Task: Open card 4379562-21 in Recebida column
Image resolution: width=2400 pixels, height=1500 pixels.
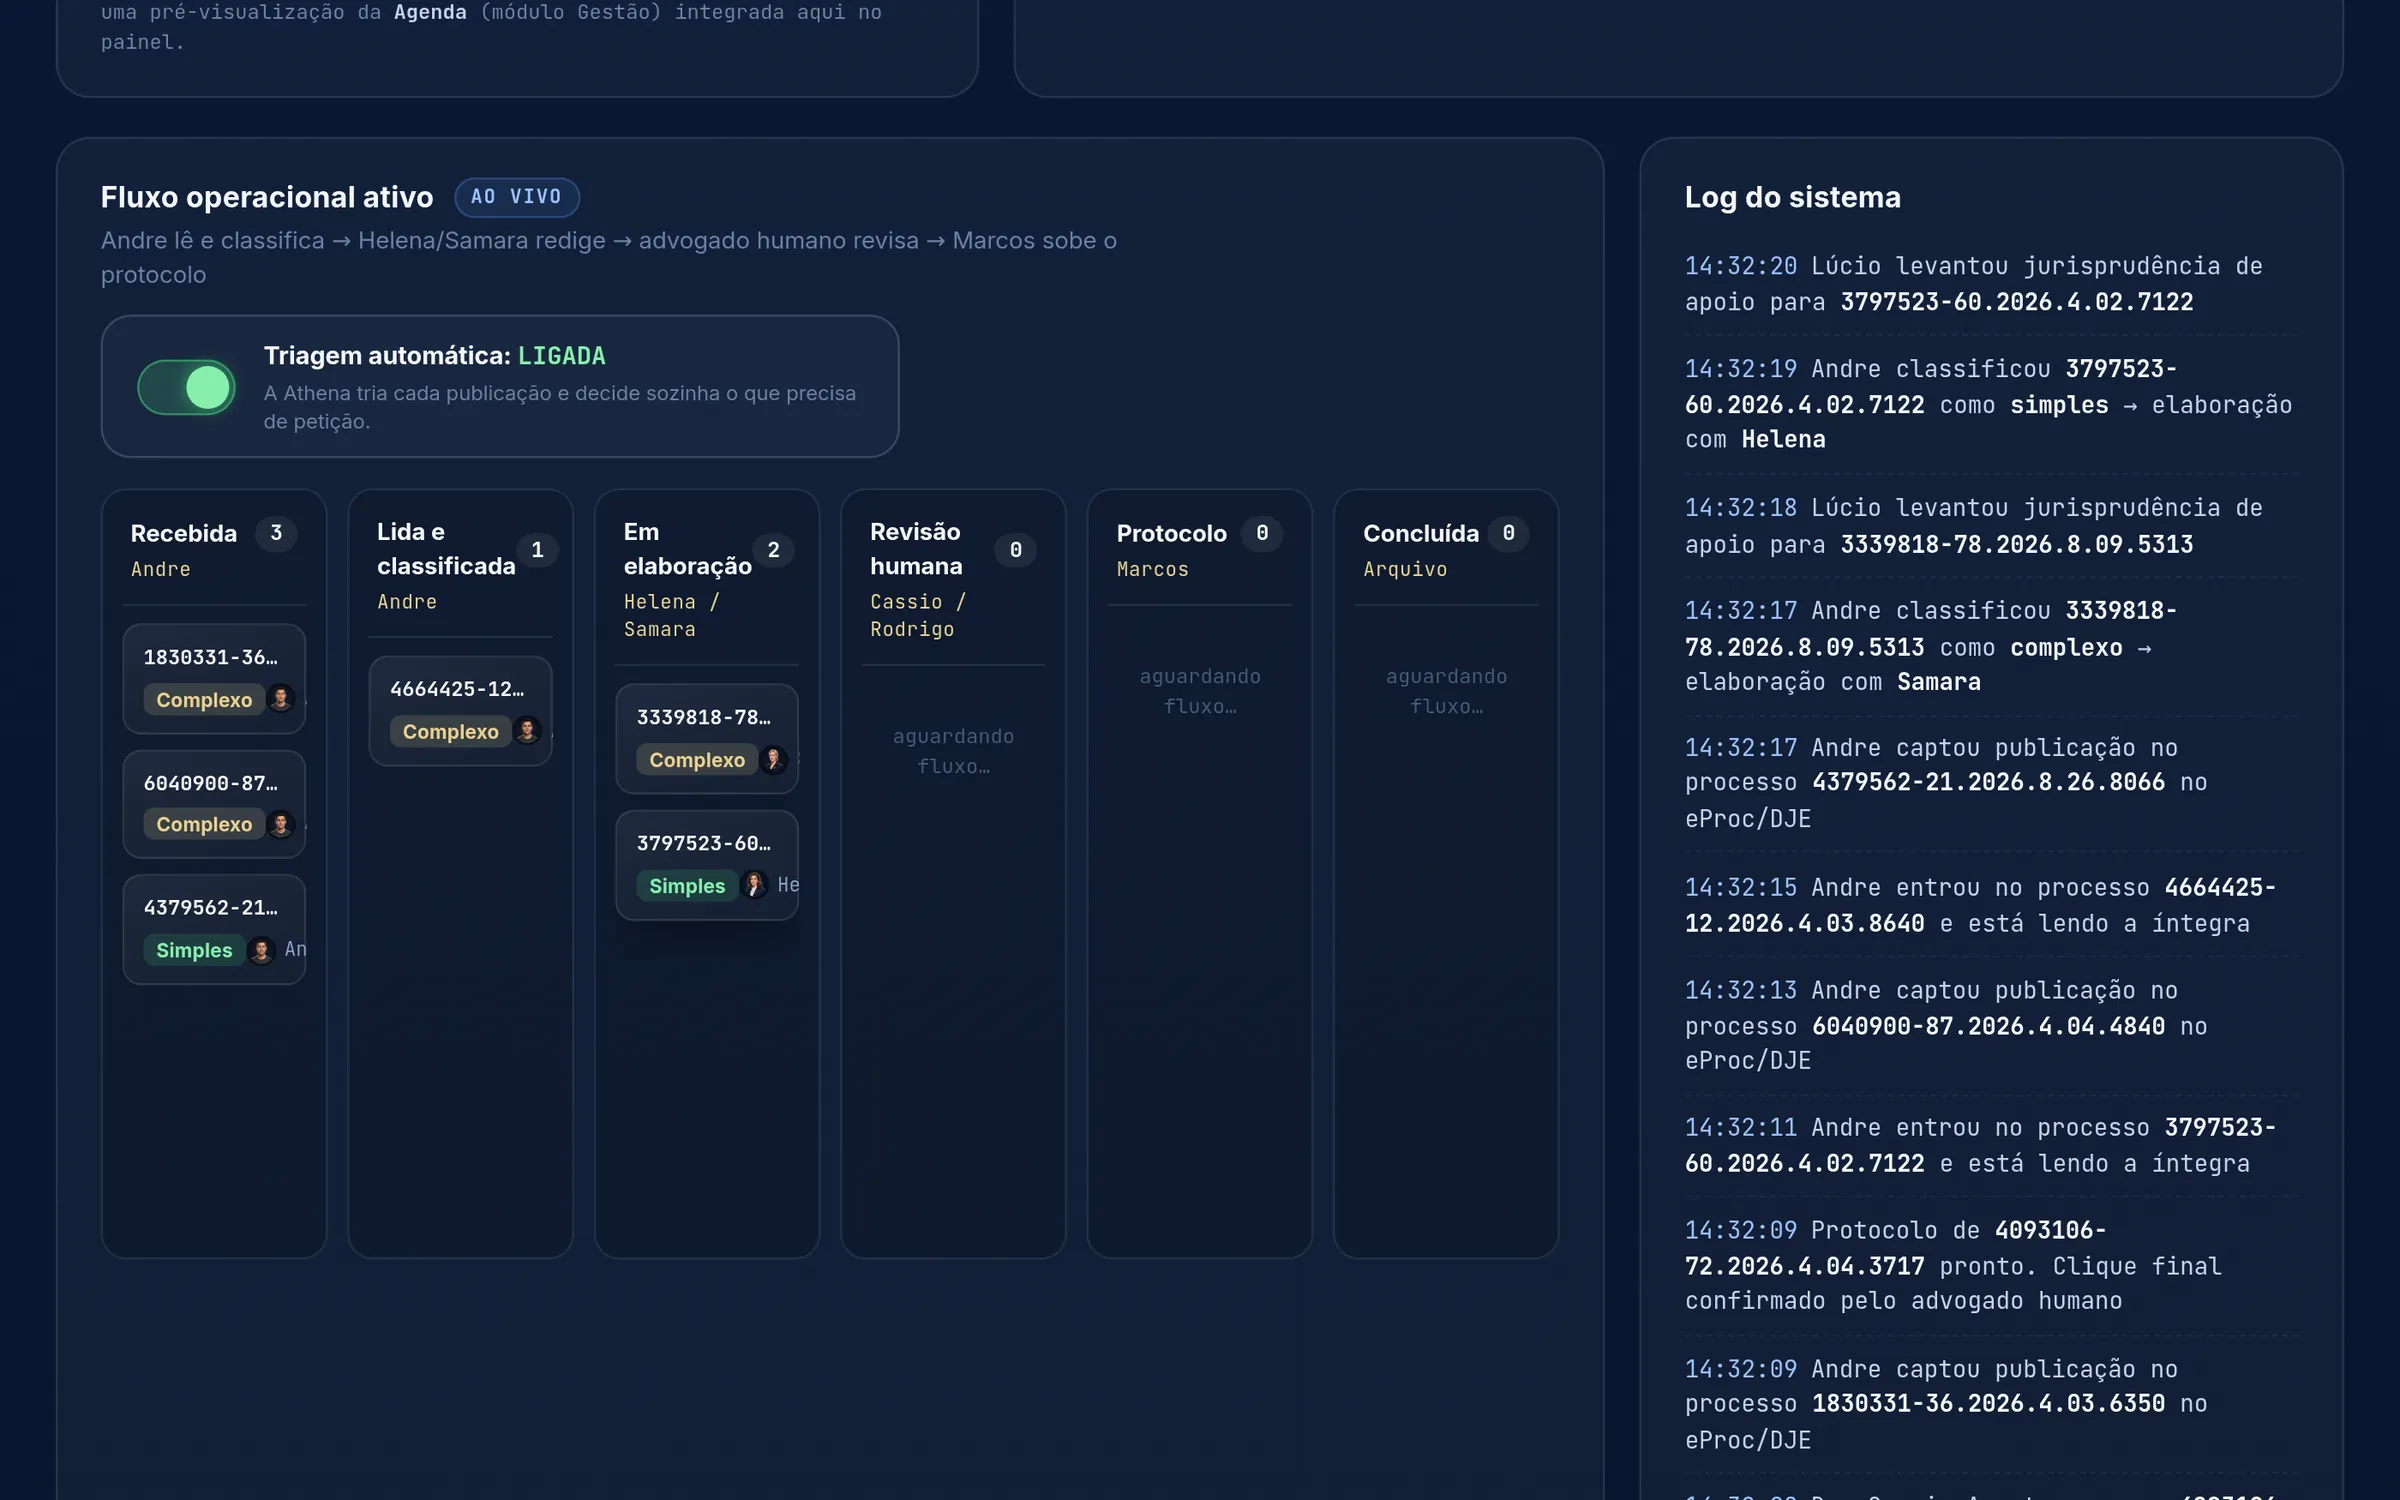Action: pyautogui.click(x=214, y=929)
